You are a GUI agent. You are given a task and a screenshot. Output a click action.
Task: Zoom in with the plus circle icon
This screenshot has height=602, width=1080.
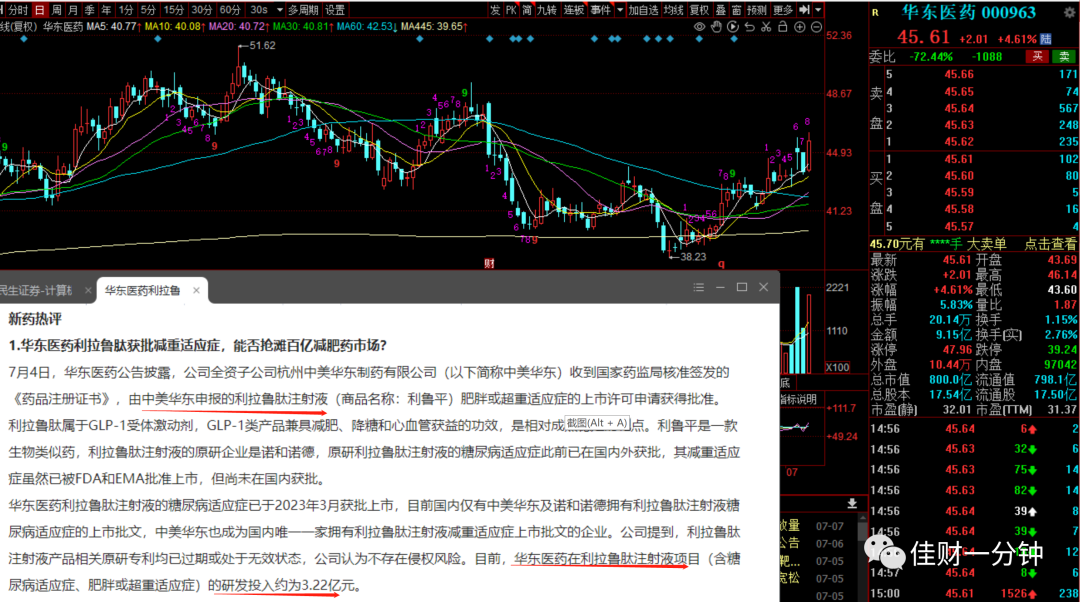click(x=800, y=27)
